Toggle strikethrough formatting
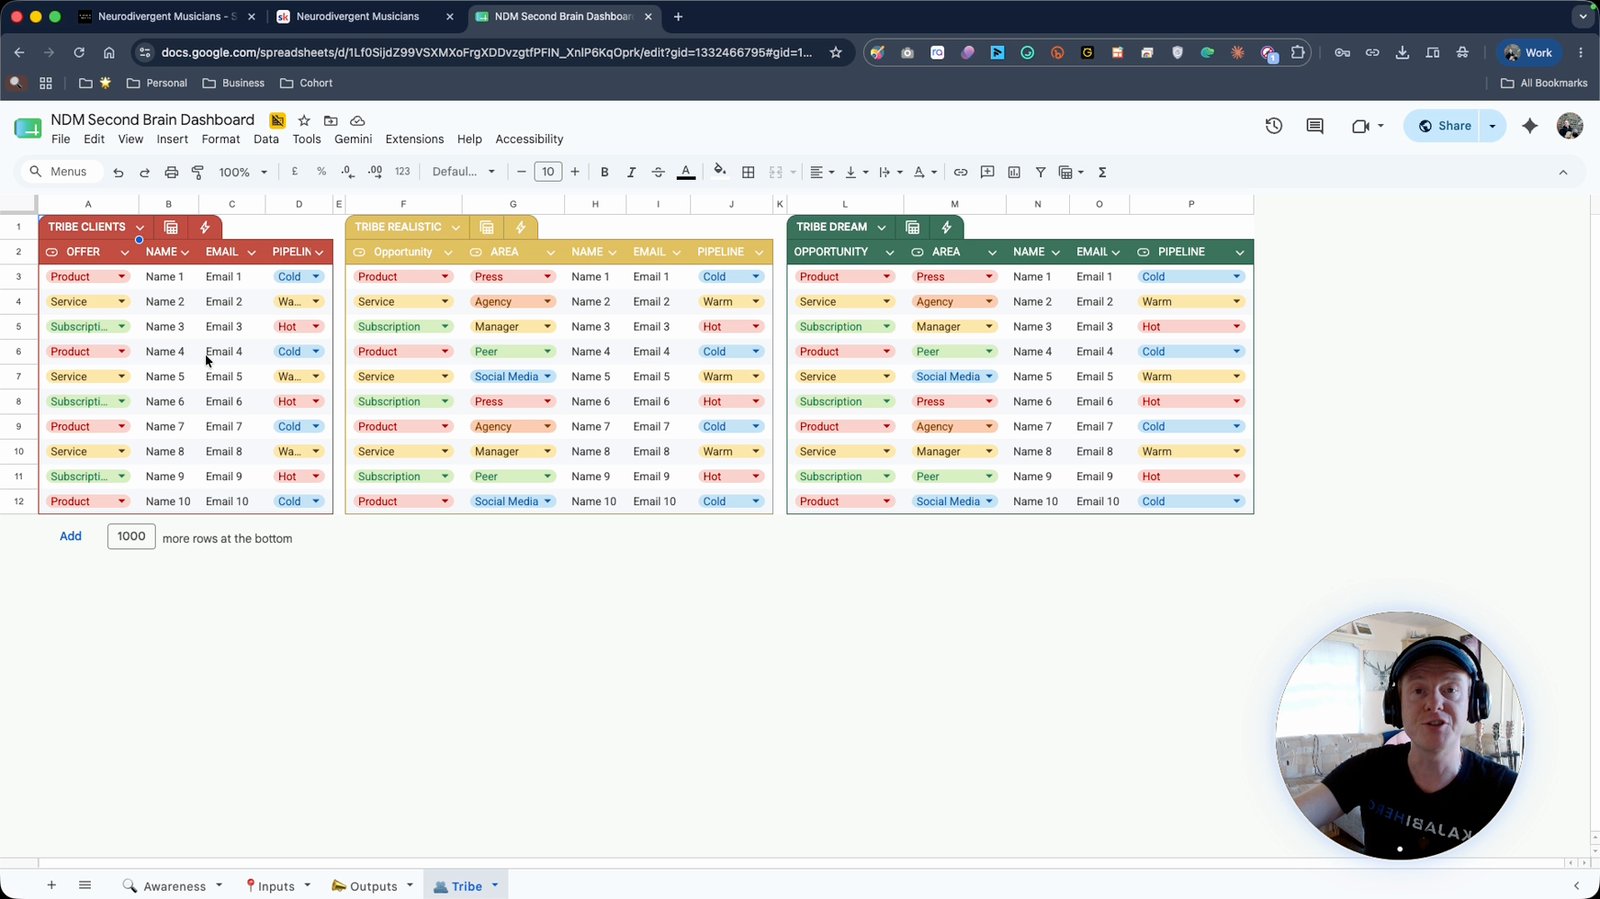 (658, 172)
